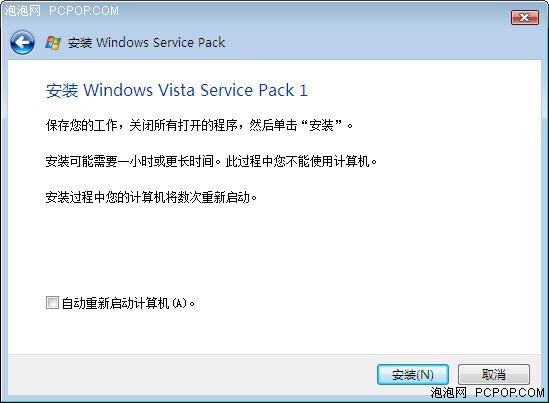Click the 安装 Windows Service Pack window title
This screenshot has height=403, width=549.
click(x=146, y=43)
